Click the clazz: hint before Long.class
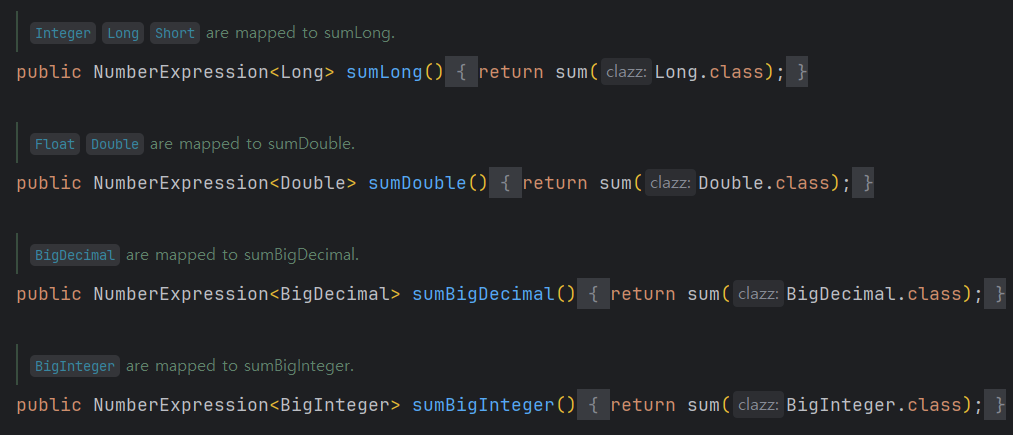 (x=626, y=72)
